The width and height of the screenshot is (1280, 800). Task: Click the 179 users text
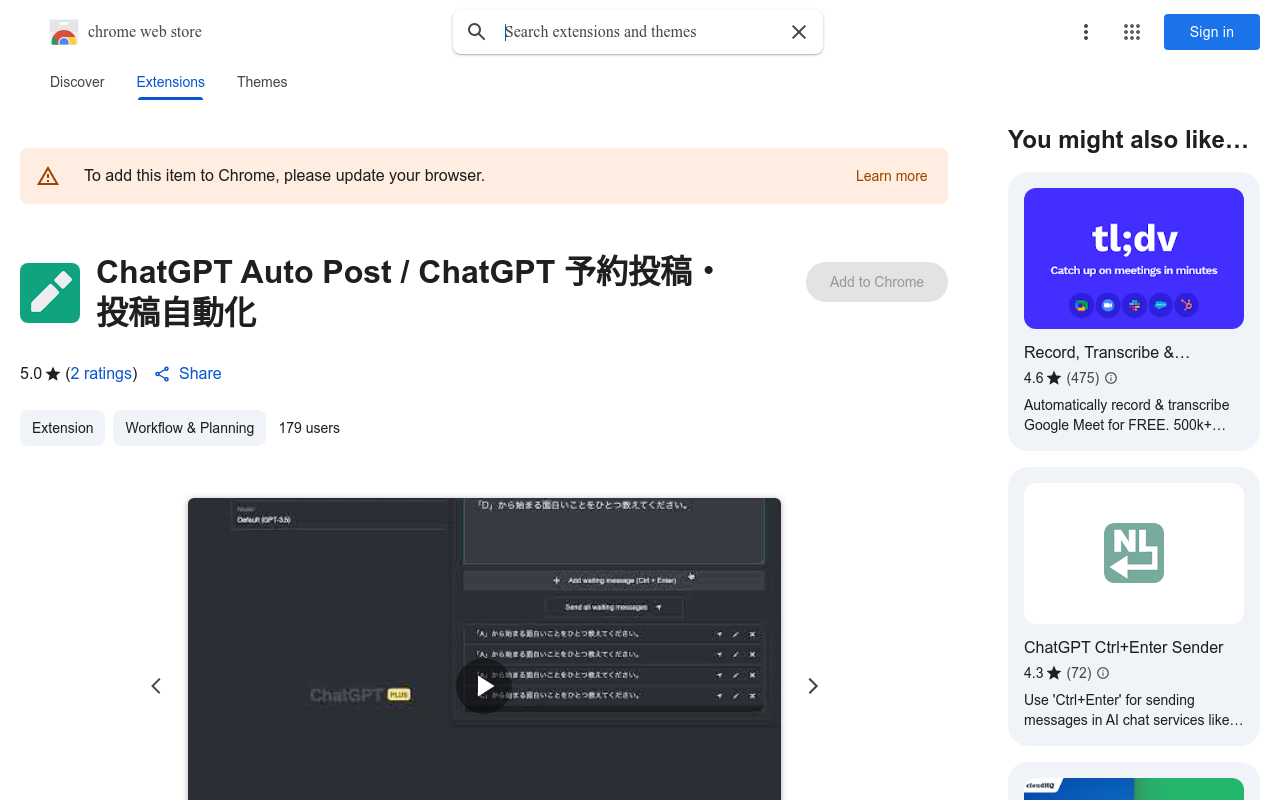click(309, 428)
